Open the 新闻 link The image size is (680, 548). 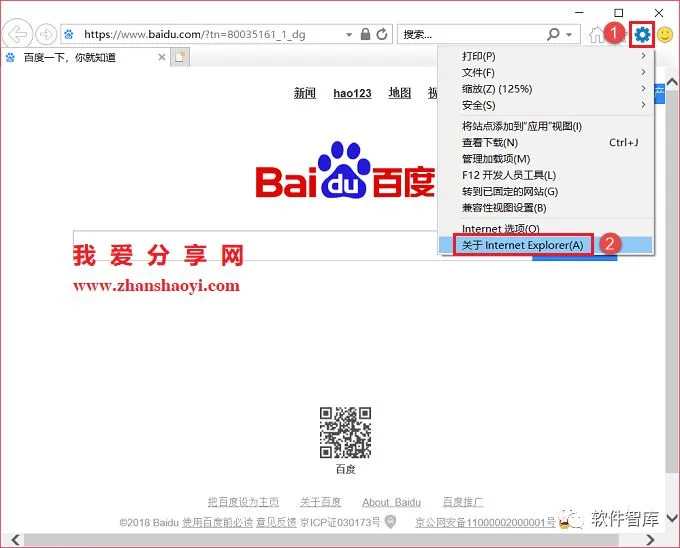point(305,93)
